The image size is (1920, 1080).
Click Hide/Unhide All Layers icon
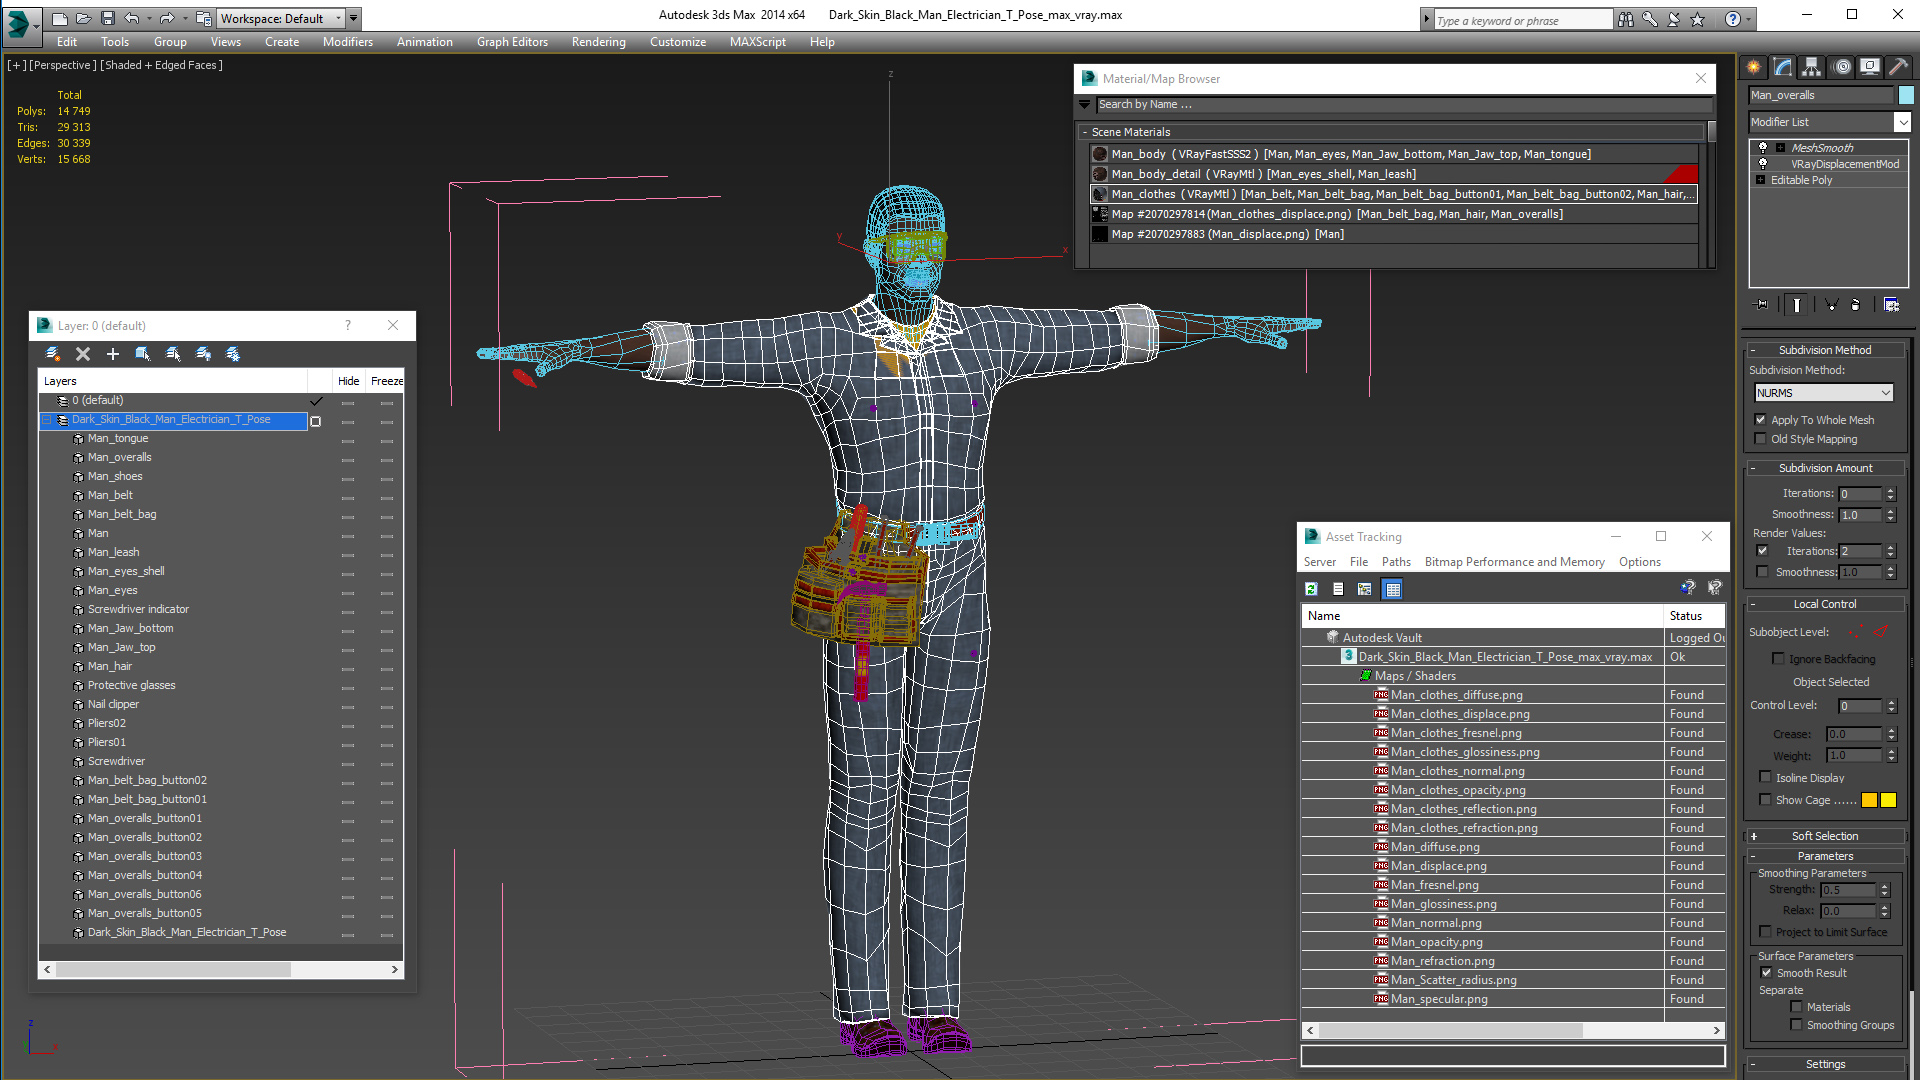(x=203, y=354)
